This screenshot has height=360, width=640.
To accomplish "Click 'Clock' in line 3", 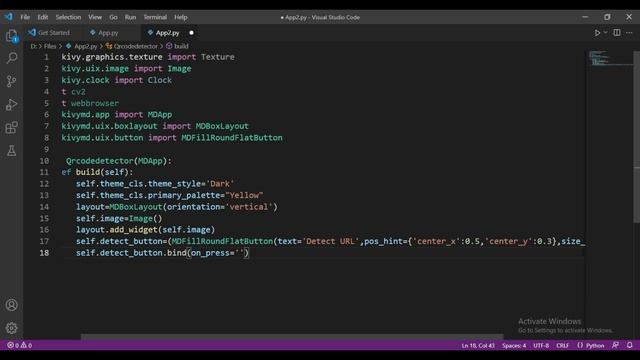I will click(160, 80).
